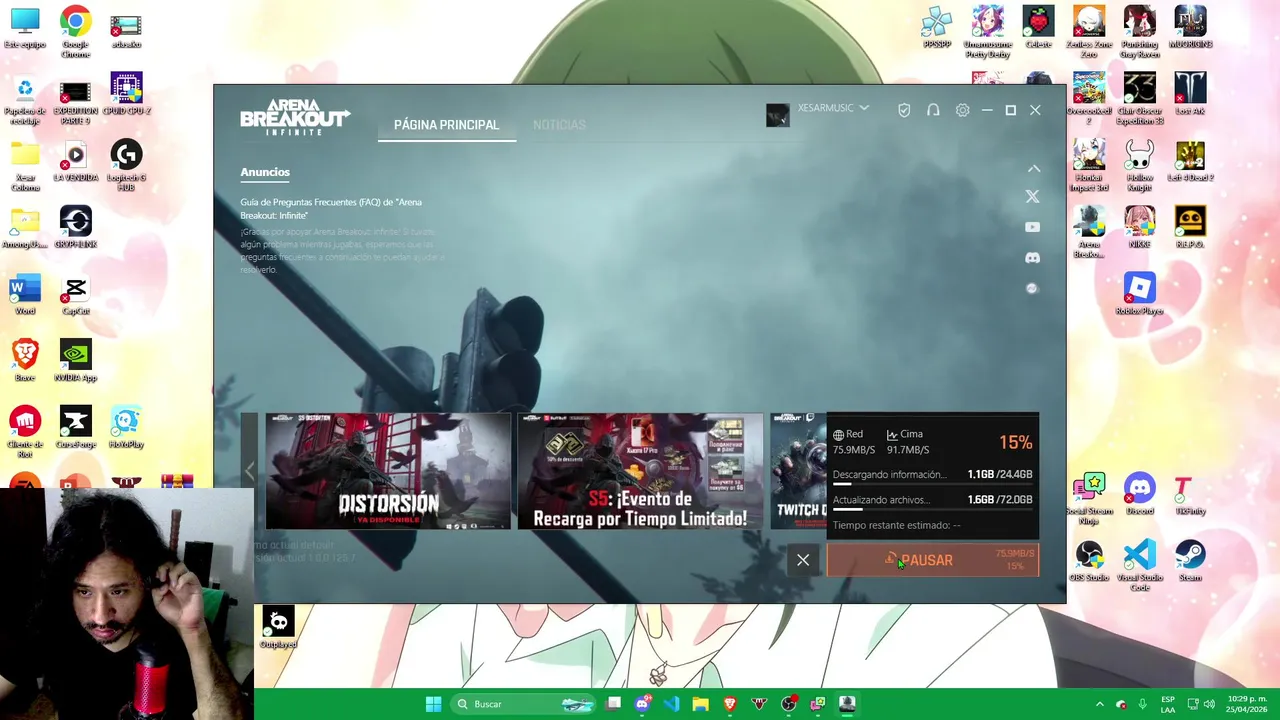Viewport: 1280px width, 720px height.
Task: Select Outplayed desktop icon
Action: 278,628
